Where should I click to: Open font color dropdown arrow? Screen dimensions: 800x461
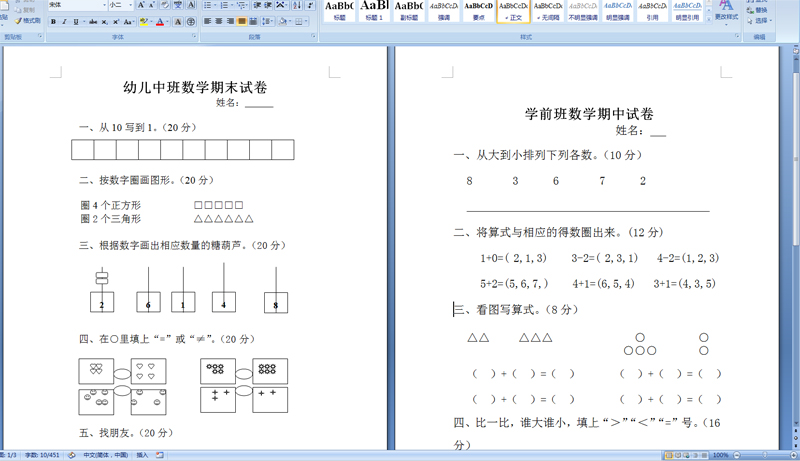pyautogui.click(x=167, y=21)
